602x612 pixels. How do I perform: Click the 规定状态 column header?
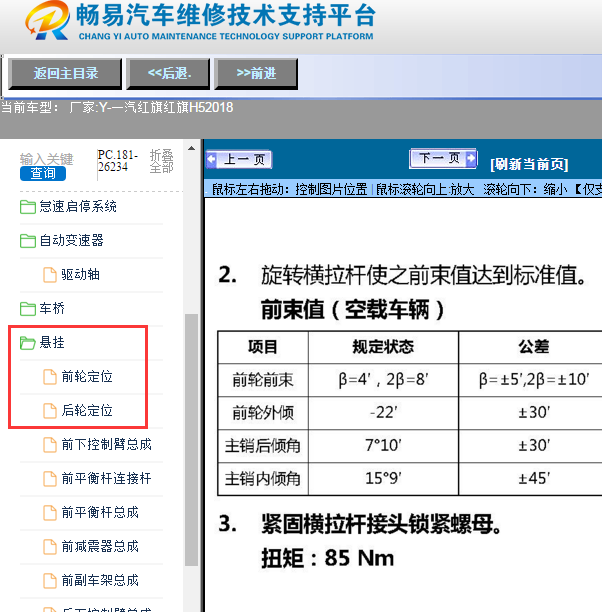(x=383, y=347)
